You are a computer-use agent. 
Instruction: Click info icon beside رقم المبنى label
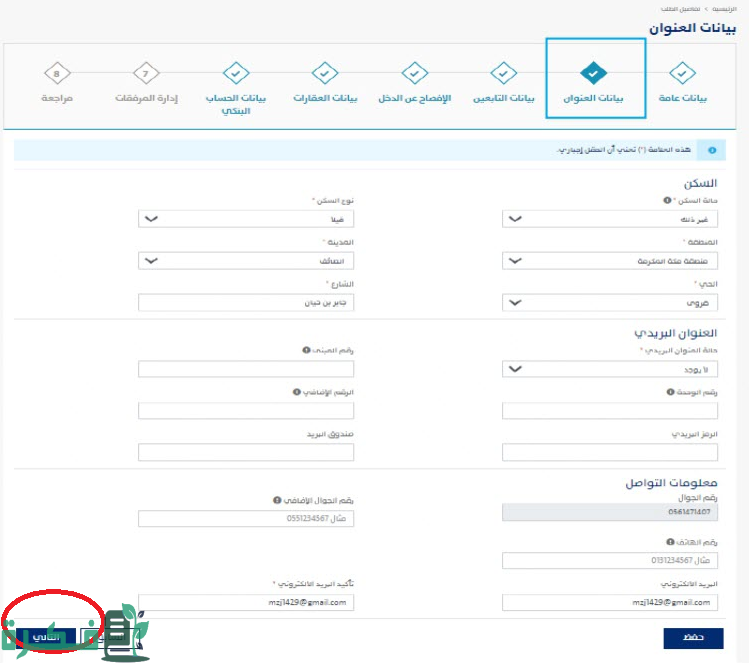point(306,350)
